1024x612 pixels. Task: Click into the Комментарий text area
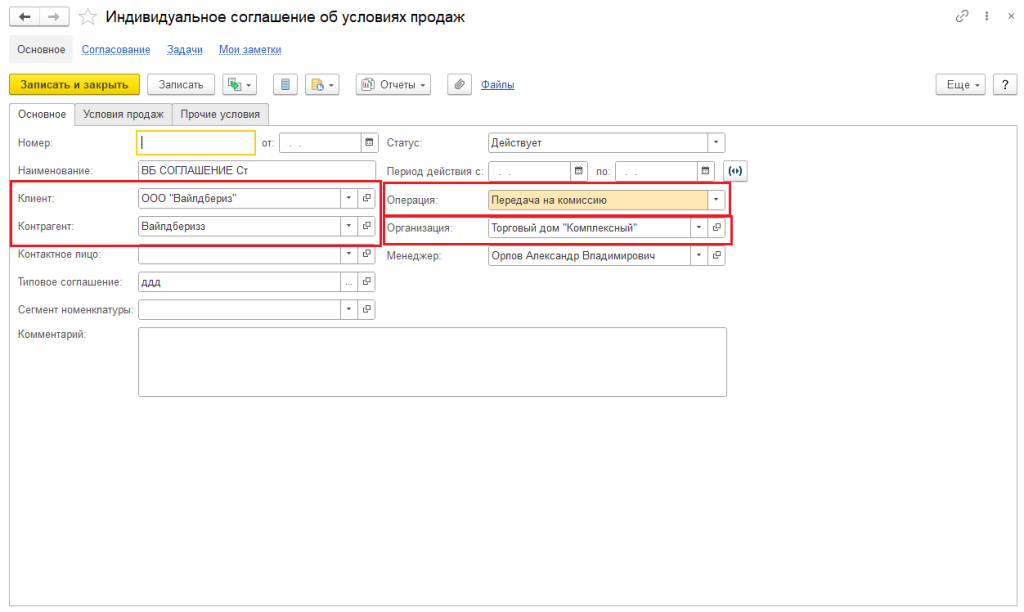pos(432,362)
